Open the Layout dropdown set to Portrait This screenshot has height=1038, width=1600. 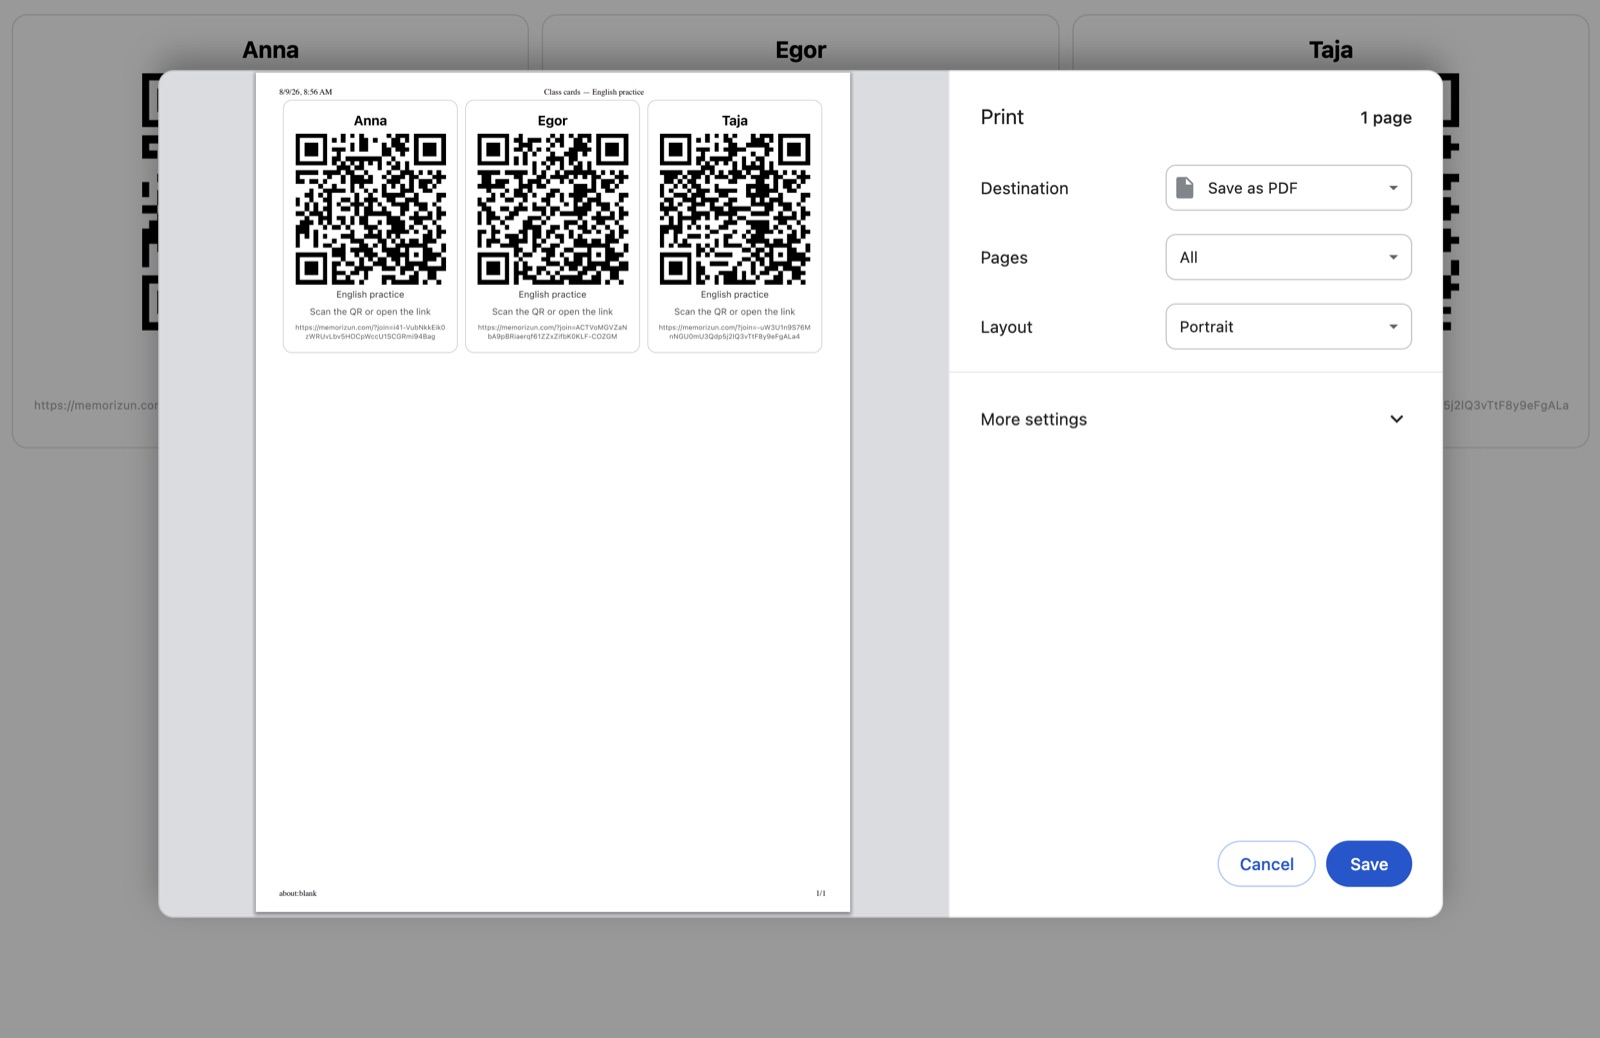(1288, 327)
